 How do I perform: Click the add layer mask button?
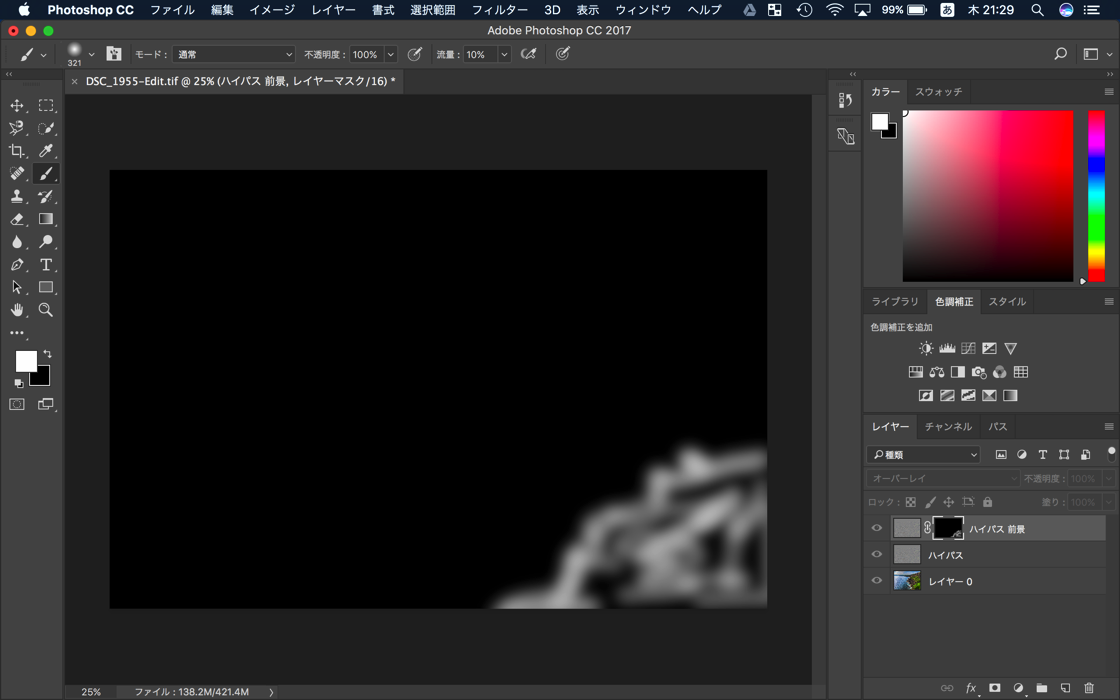point(994,688)
